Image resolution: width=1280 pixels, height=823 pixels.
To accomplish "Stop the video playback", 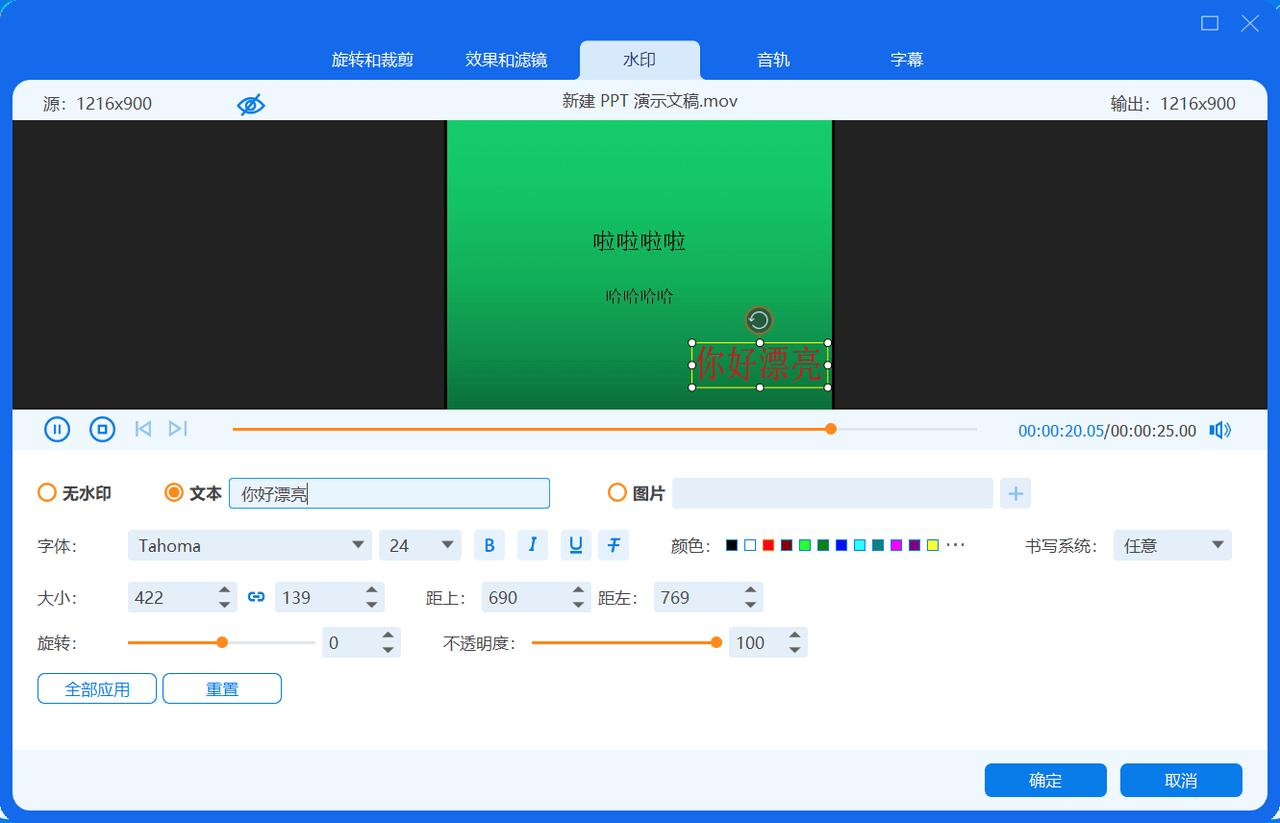I will click(101, 428).
